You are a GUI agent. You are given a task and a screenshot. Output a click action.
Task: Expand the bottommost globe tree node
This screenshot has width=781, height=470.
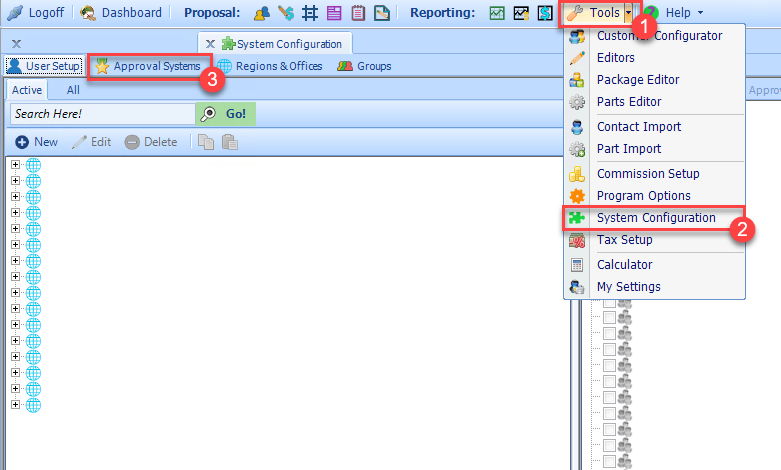(x=15, y=405)
